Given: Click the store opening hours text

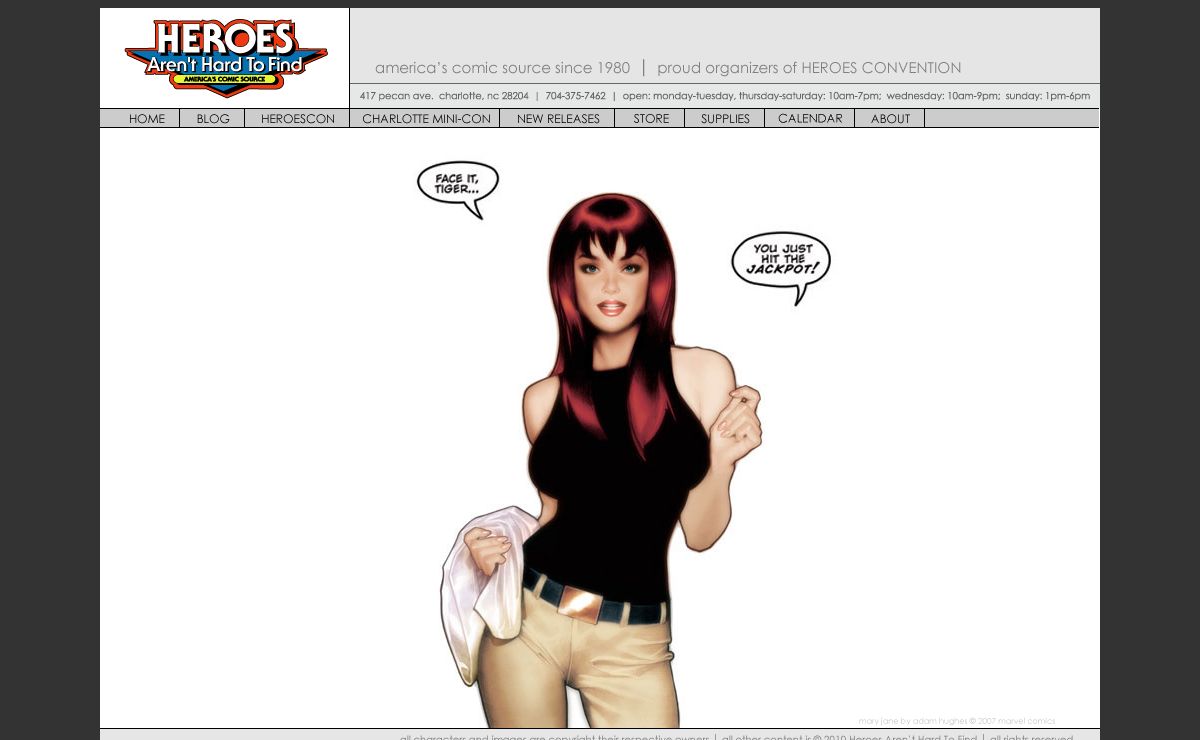Looking at the screenshot, I should coord(856,96).
